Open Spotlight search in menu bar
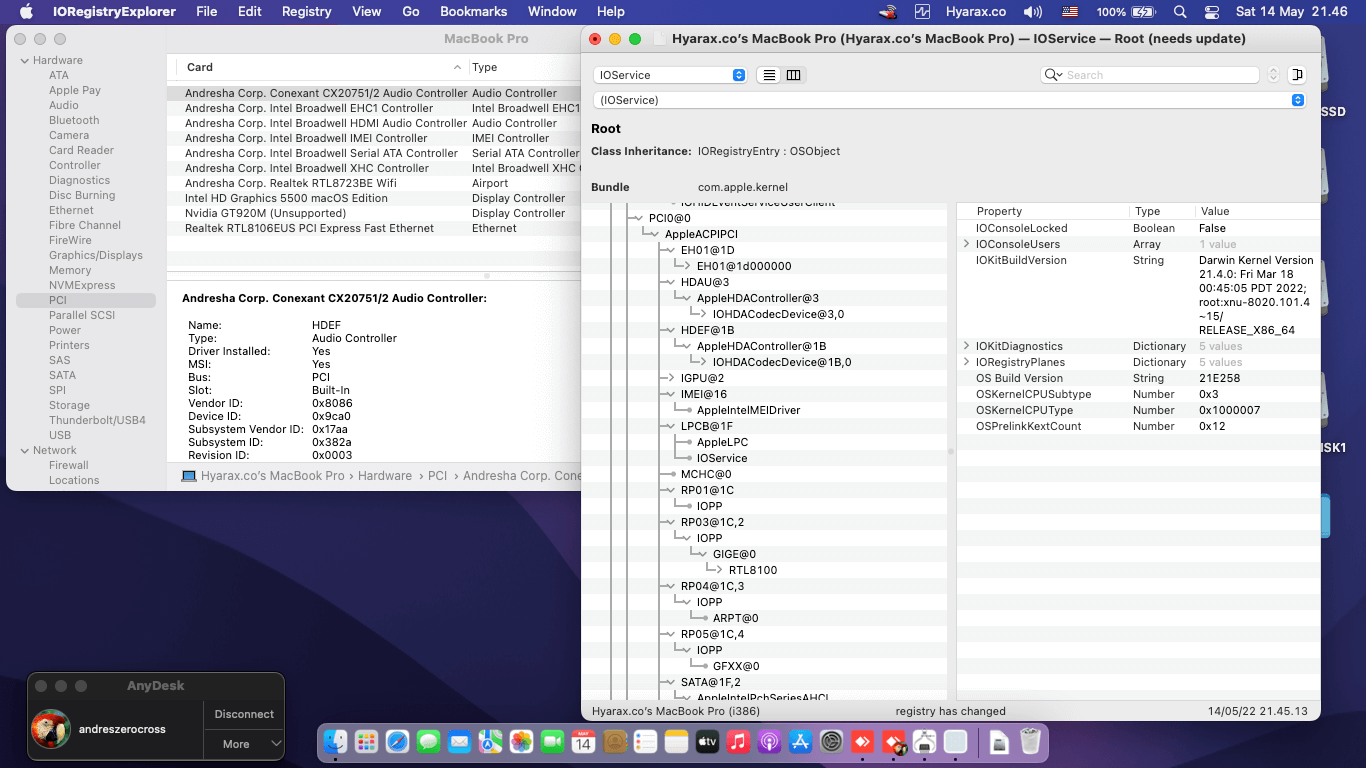1366x768 pixels. [x=1180, y=12]
